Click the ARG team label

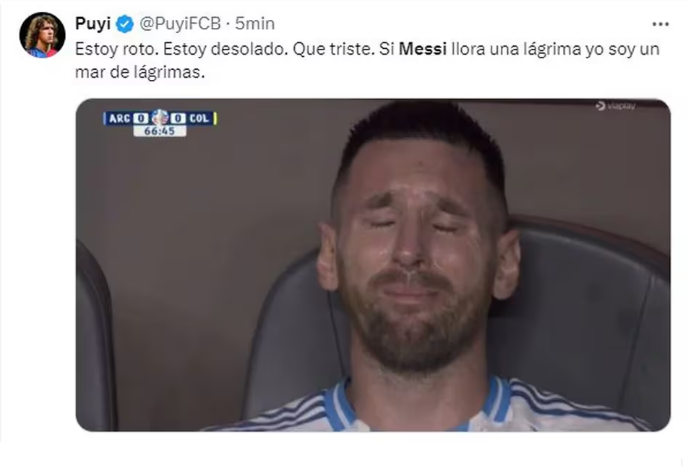(x=120, y=119)
